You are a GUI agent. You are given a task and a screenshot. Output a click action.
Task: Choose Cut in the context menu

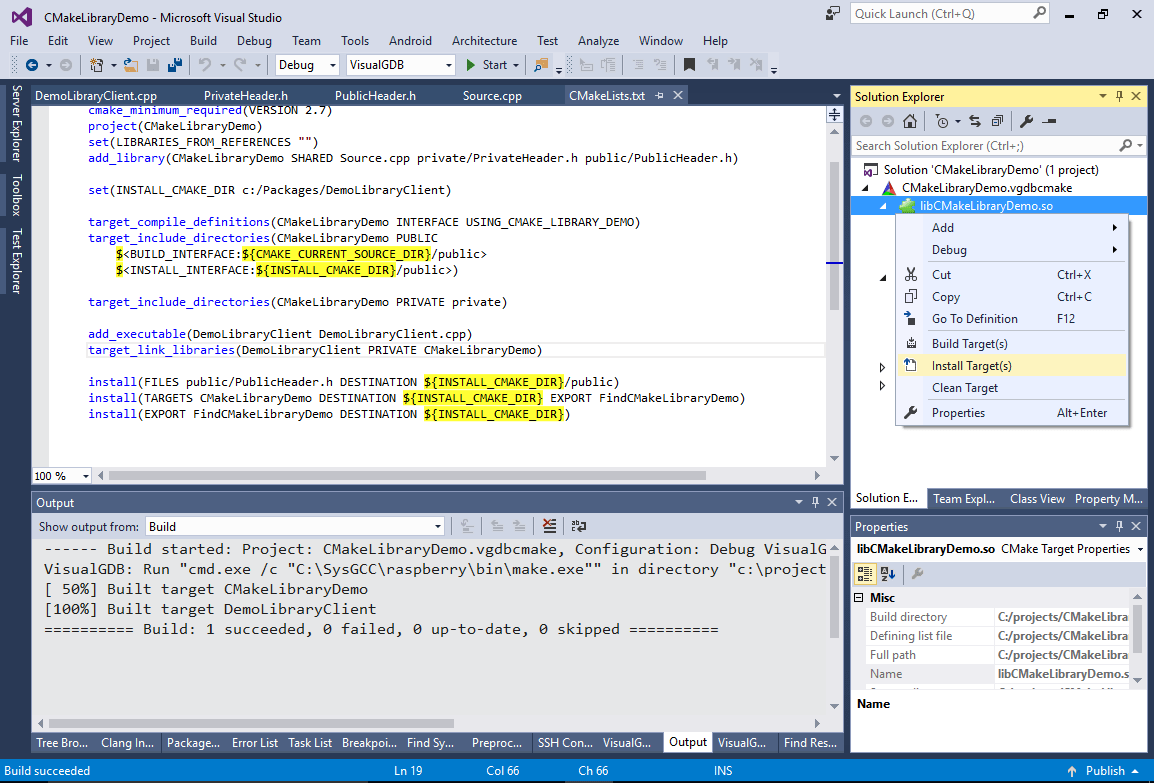(1011, 274)
